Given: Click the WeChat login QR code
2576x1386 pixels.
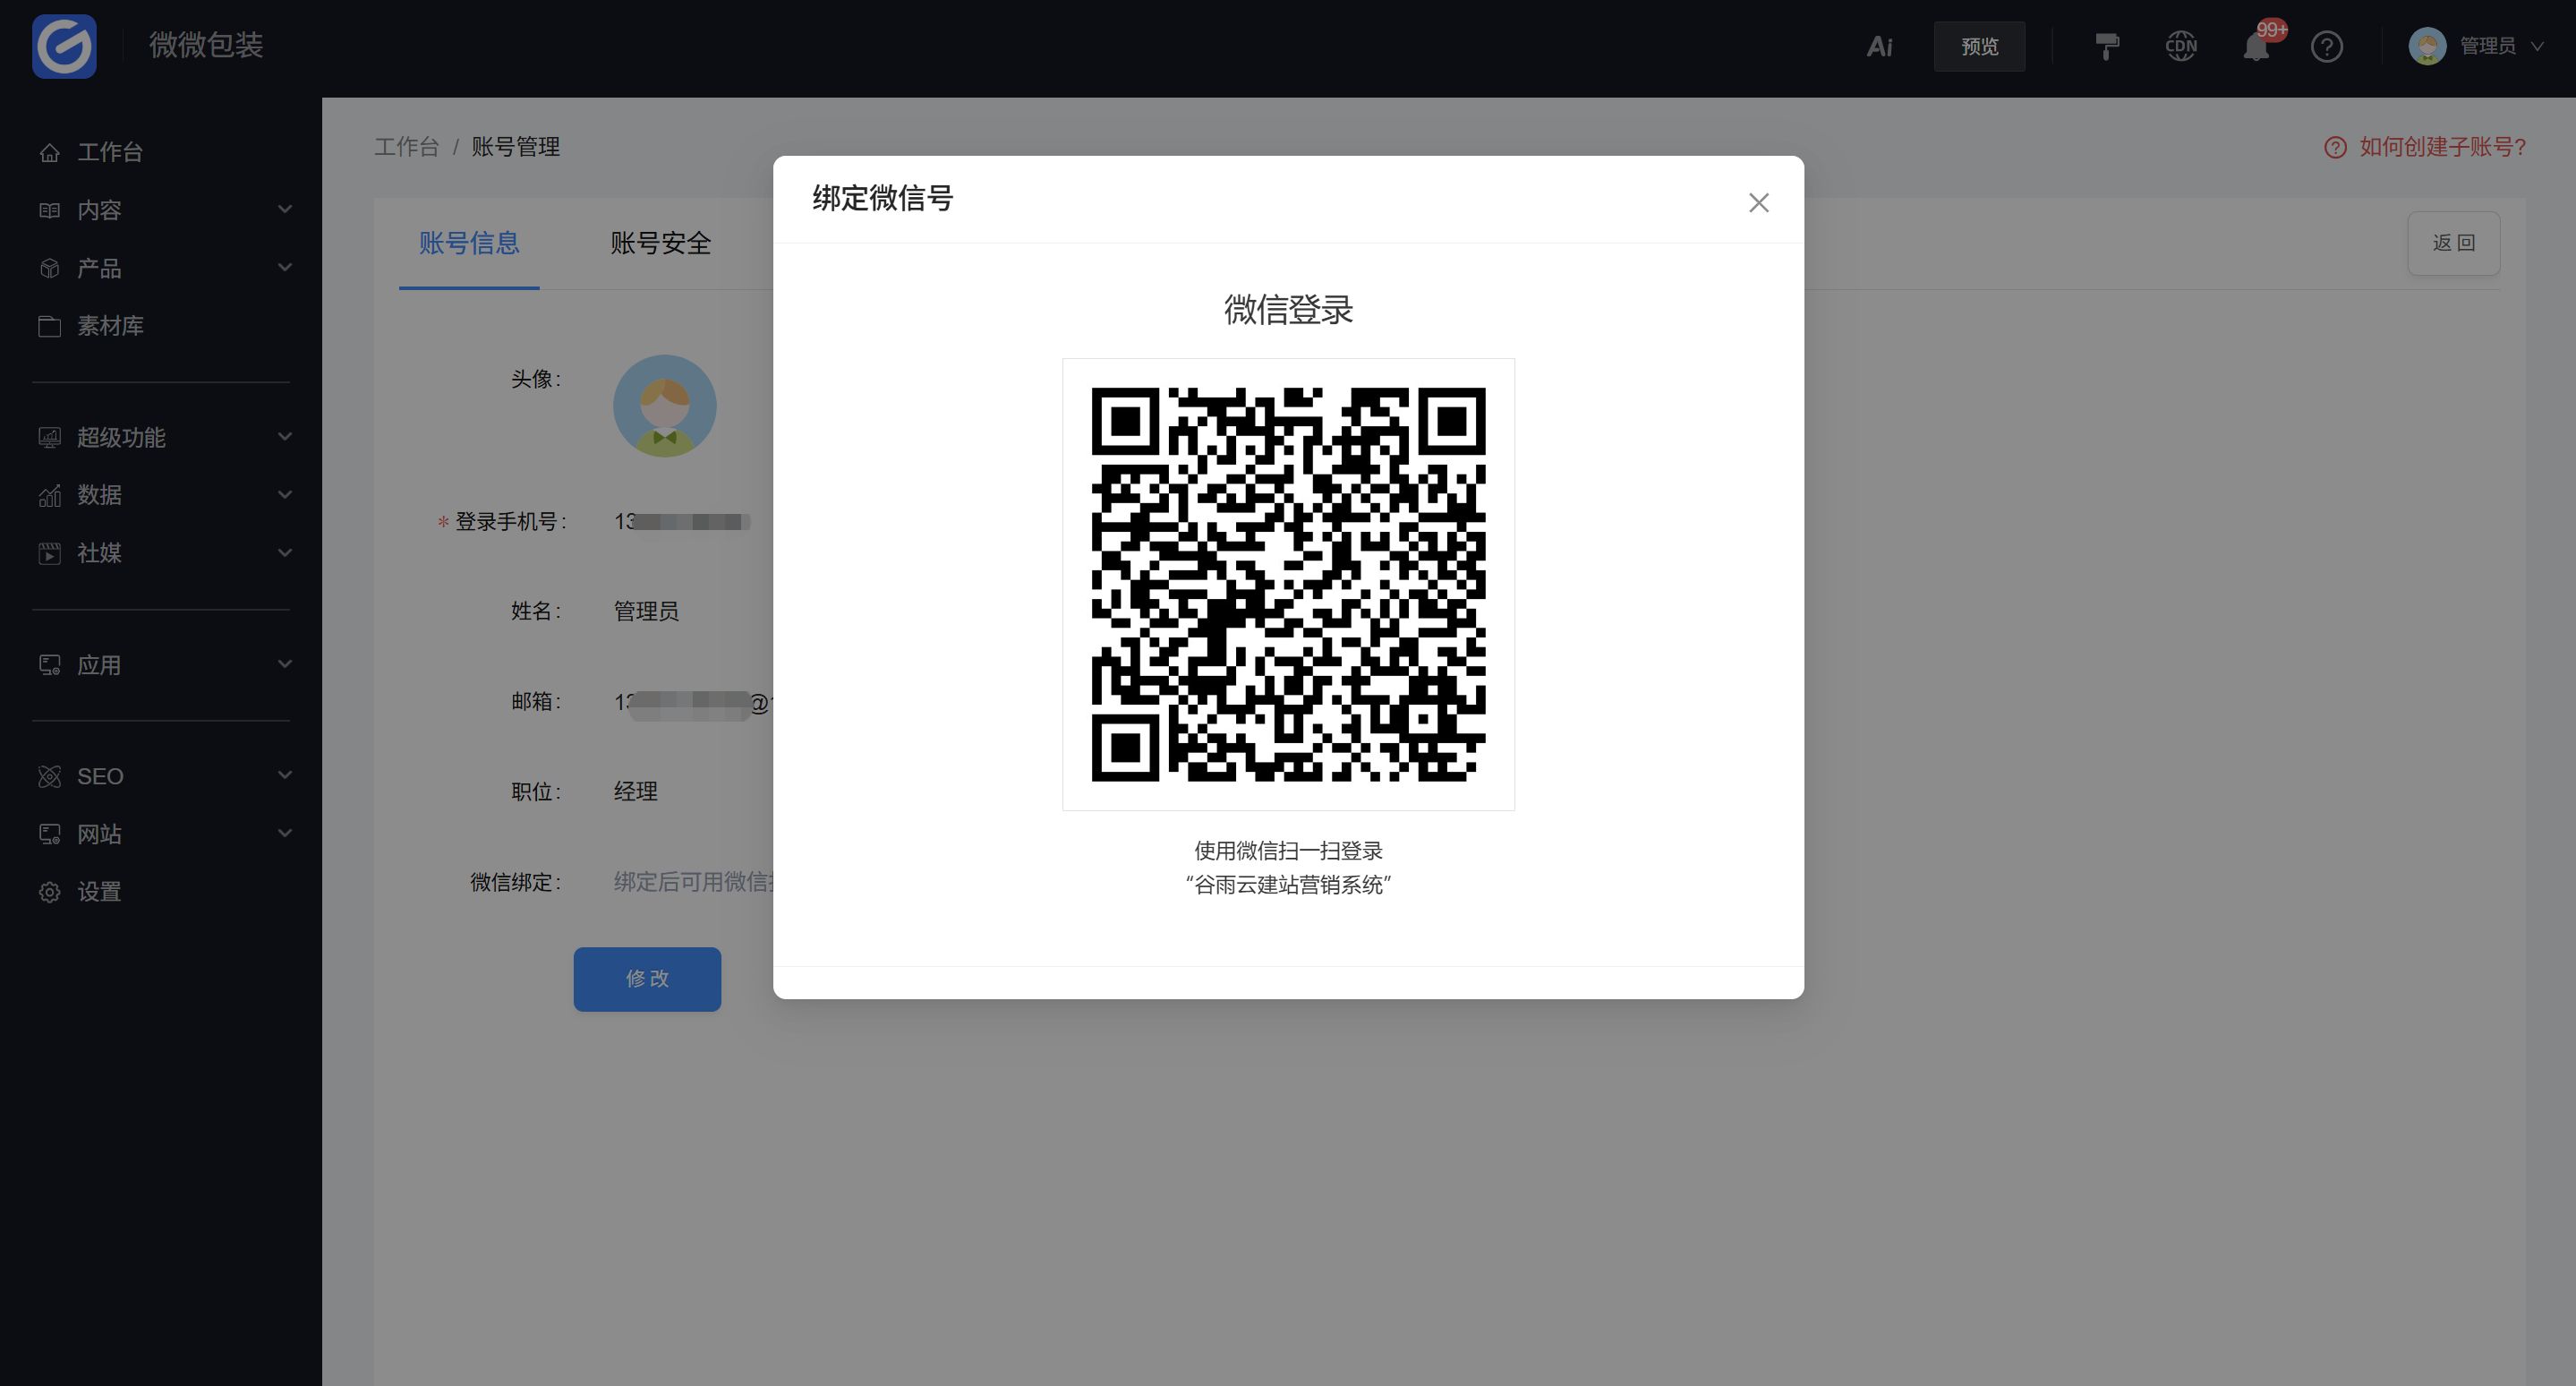Looking at the screenshot, I should (x=1288, y=584).
